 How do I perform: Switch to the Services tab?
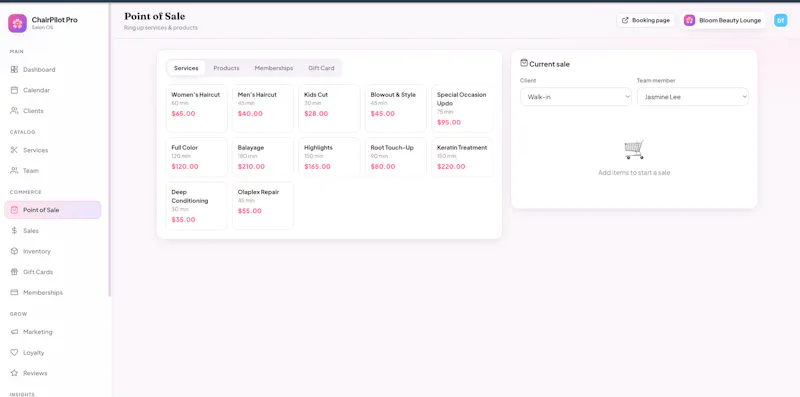click(x=186, y=68)
